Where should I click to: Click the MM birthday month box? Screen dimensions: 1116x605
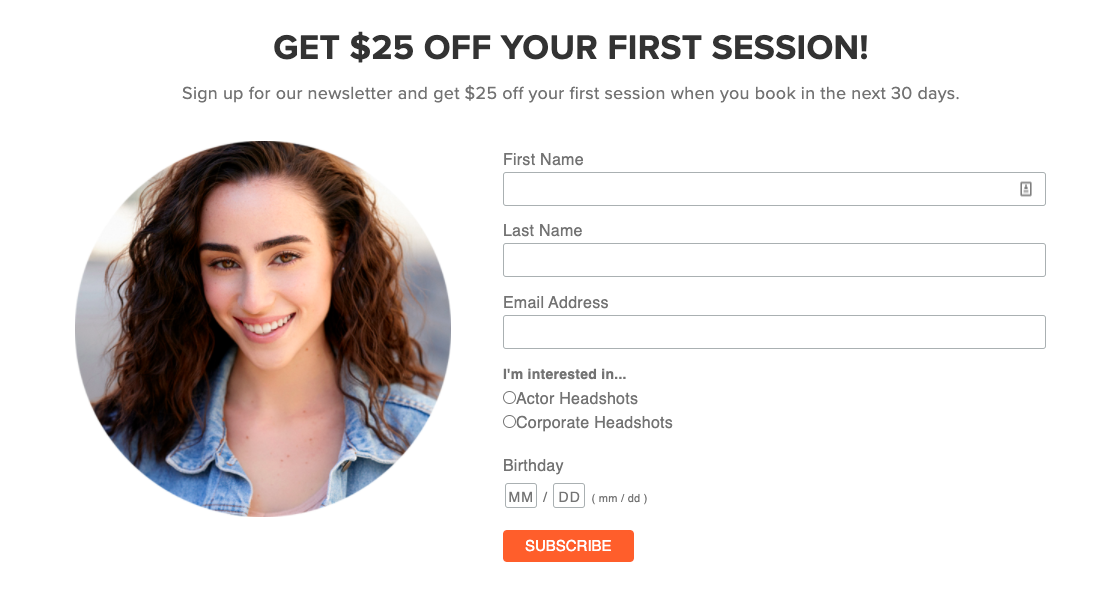click(520, 494)
